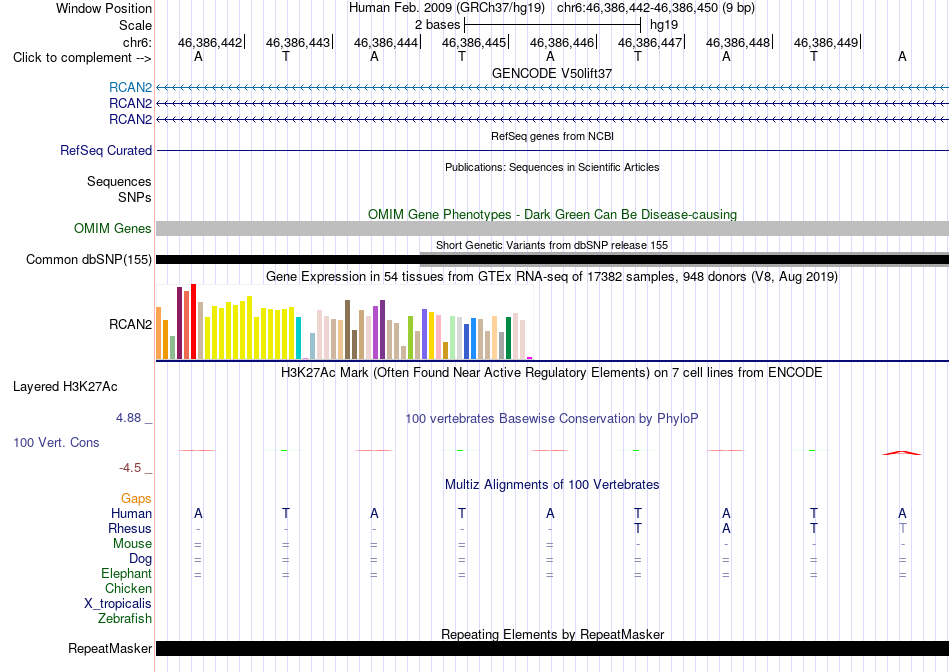Click the gray OMIM Genes bar
950x672 pixels.
pos(552,228)
